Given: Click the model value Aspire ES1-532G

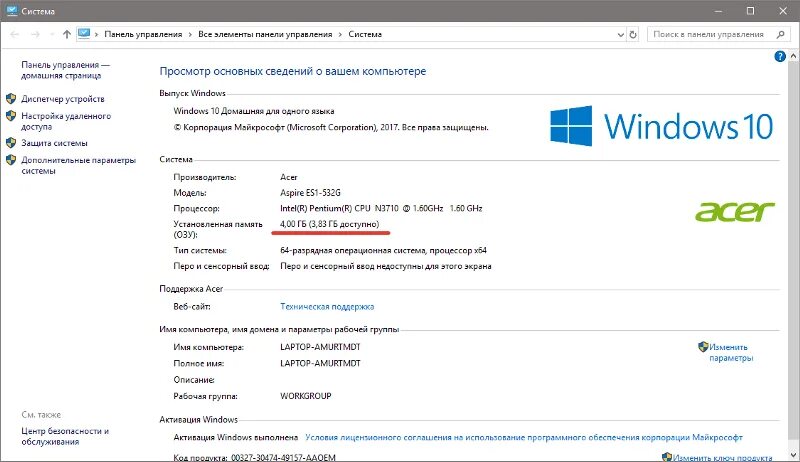Looking at the screenshot, I should (310, 193).
